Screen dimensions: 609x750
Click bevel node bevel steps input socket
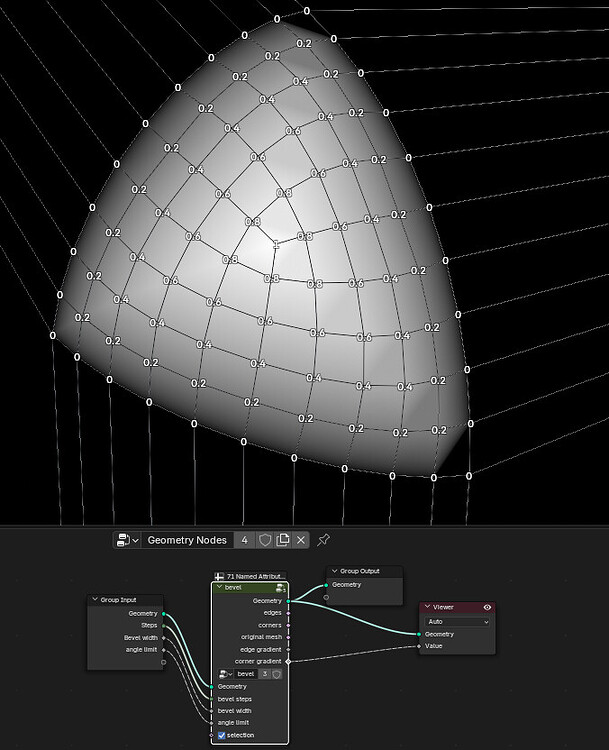[211, 699]
